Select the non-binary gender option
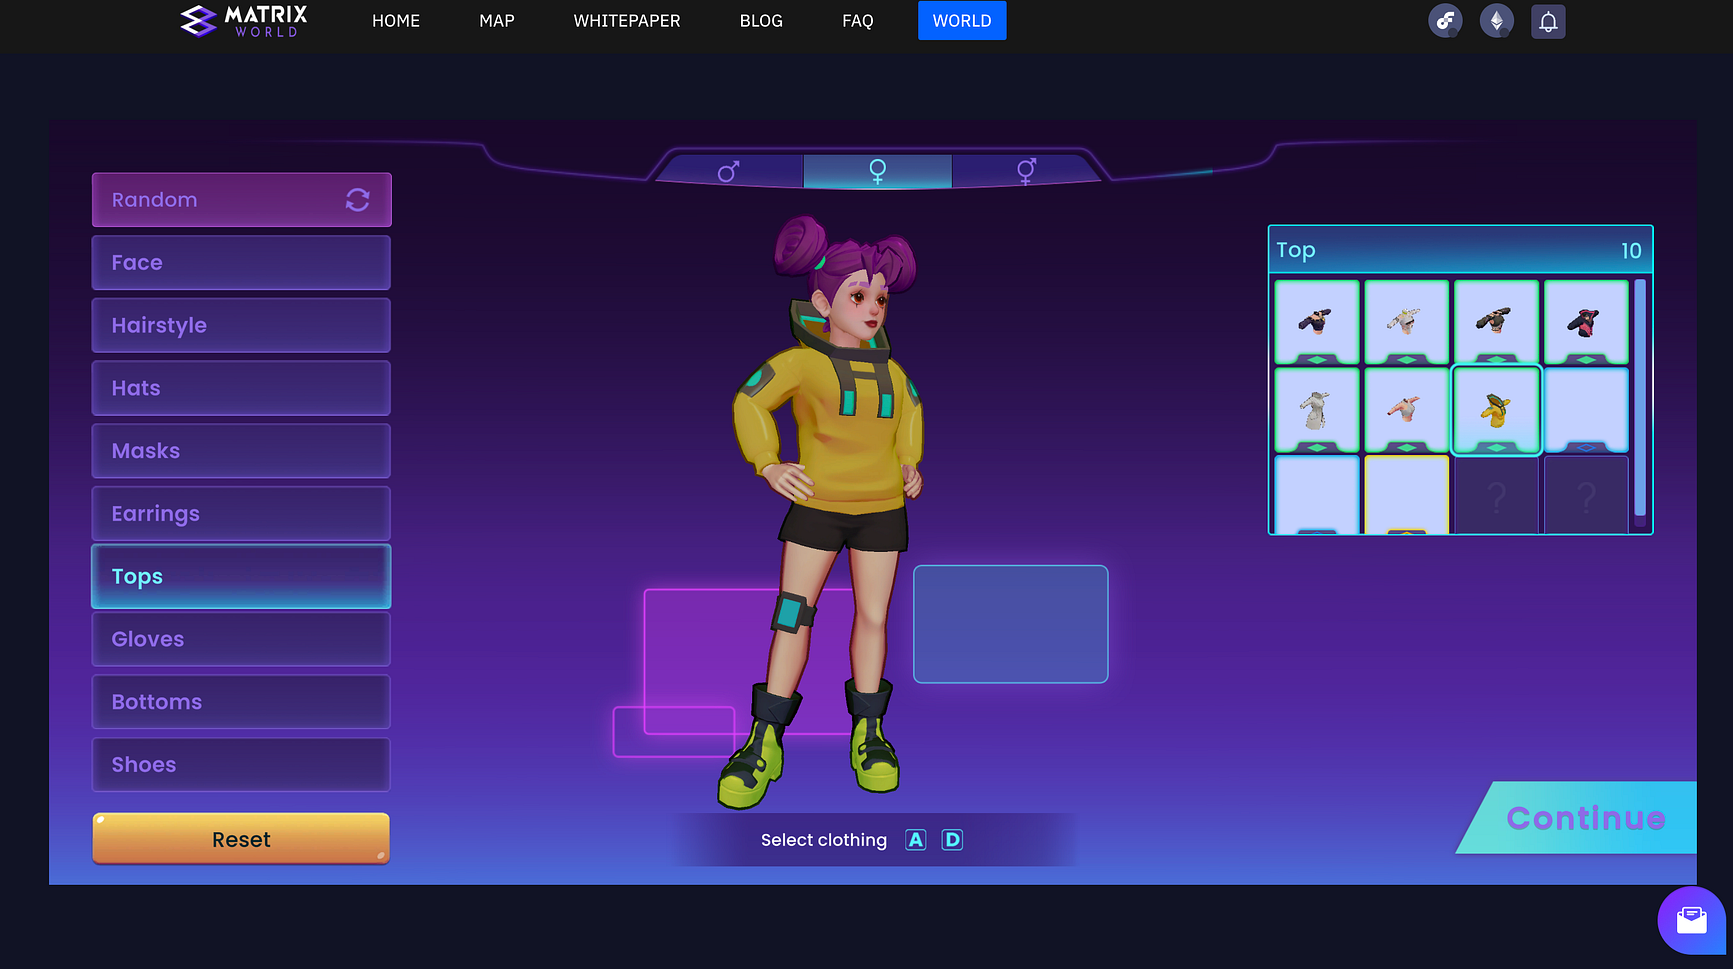 tap(1026, 172)
